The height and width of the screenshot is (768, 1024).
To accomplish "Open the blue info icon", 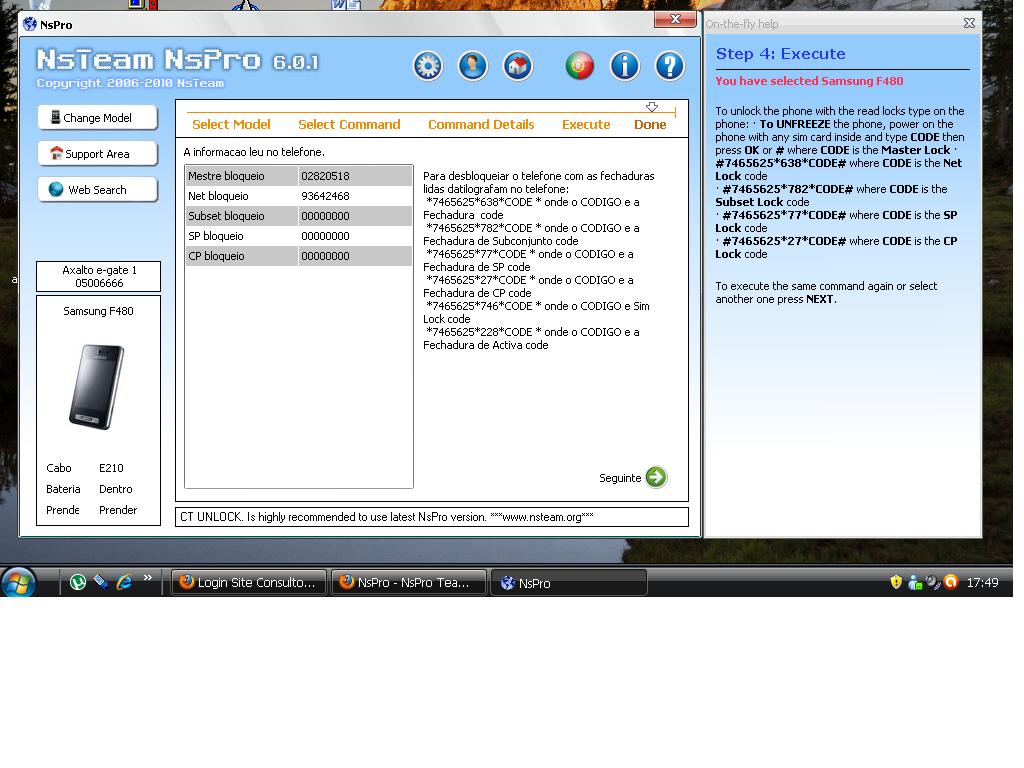I will [x=625, y=66].
